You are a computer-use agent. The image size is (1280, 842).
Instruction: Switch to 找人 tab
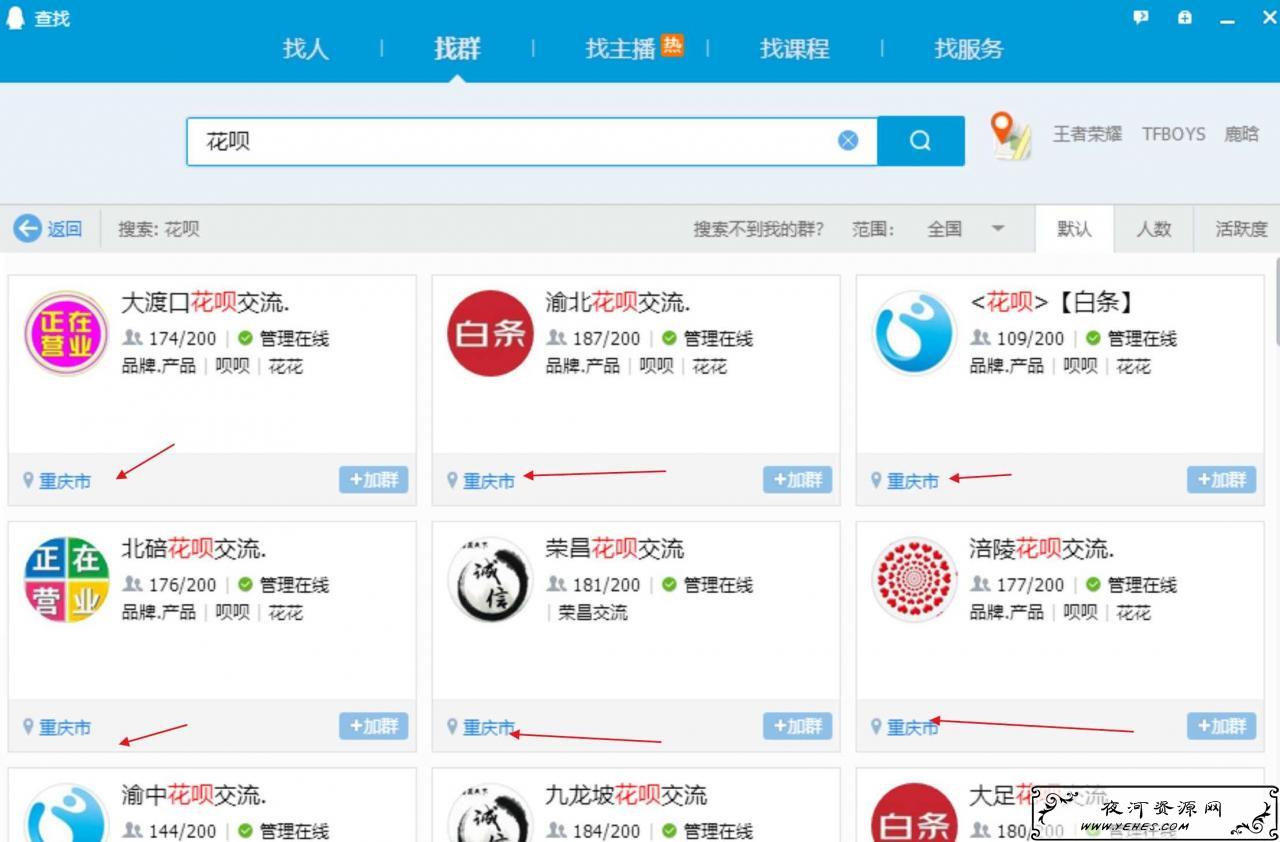[306, 48]
